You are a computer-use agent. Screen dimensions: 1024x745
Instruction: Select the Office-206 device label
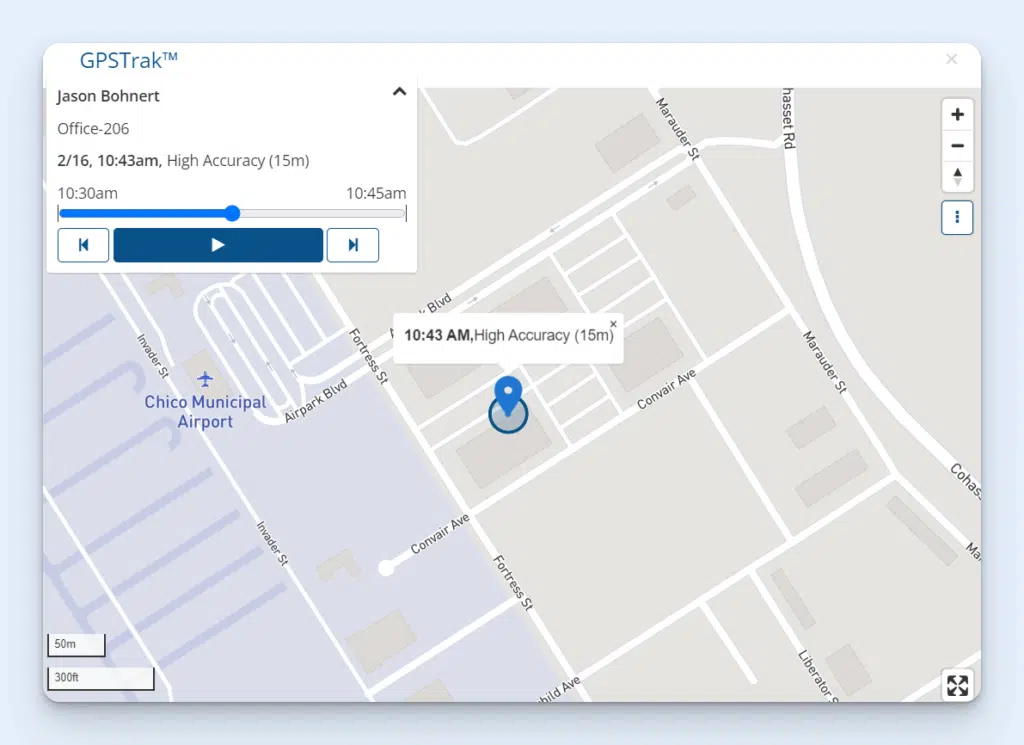pos(93,128)
